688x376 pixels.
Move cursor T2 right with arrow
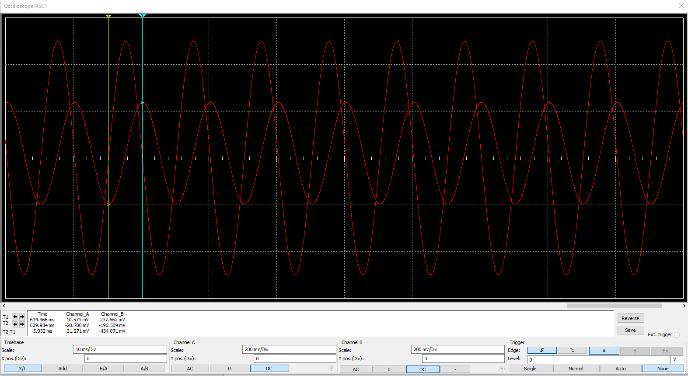coord(22,324)
